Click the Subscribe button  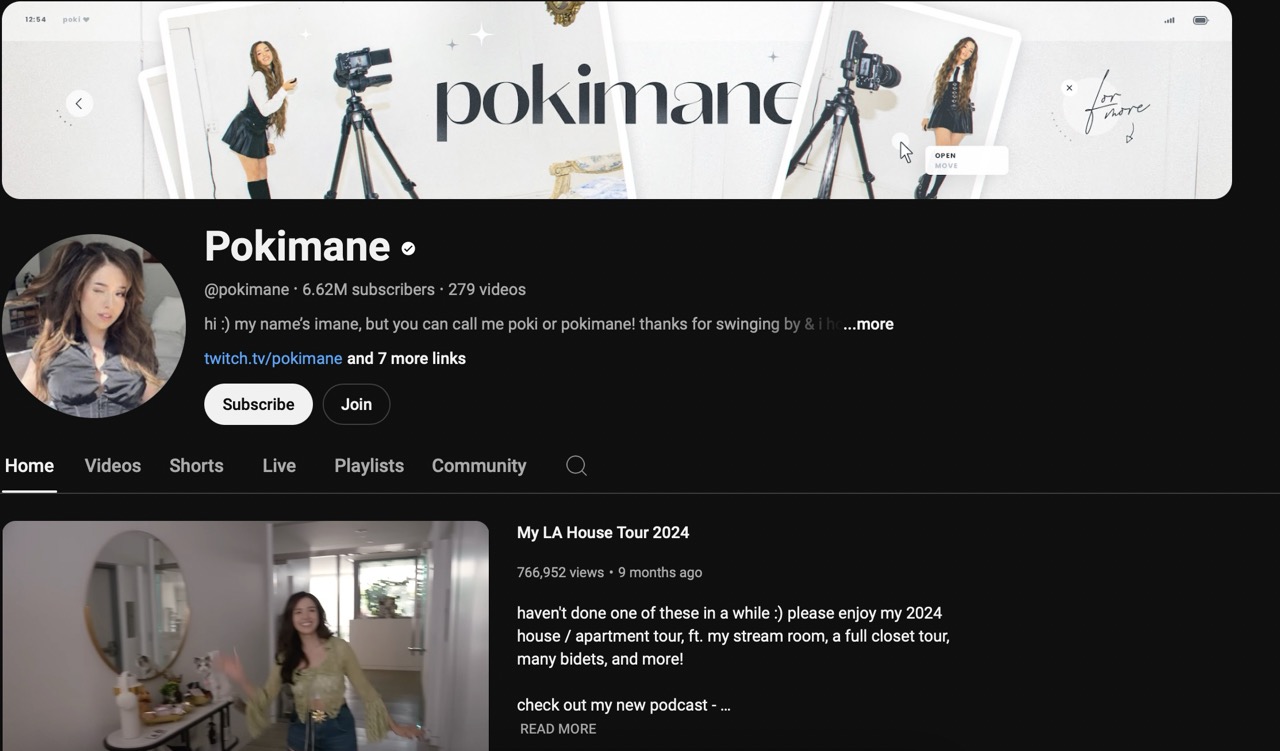[258, 404]
